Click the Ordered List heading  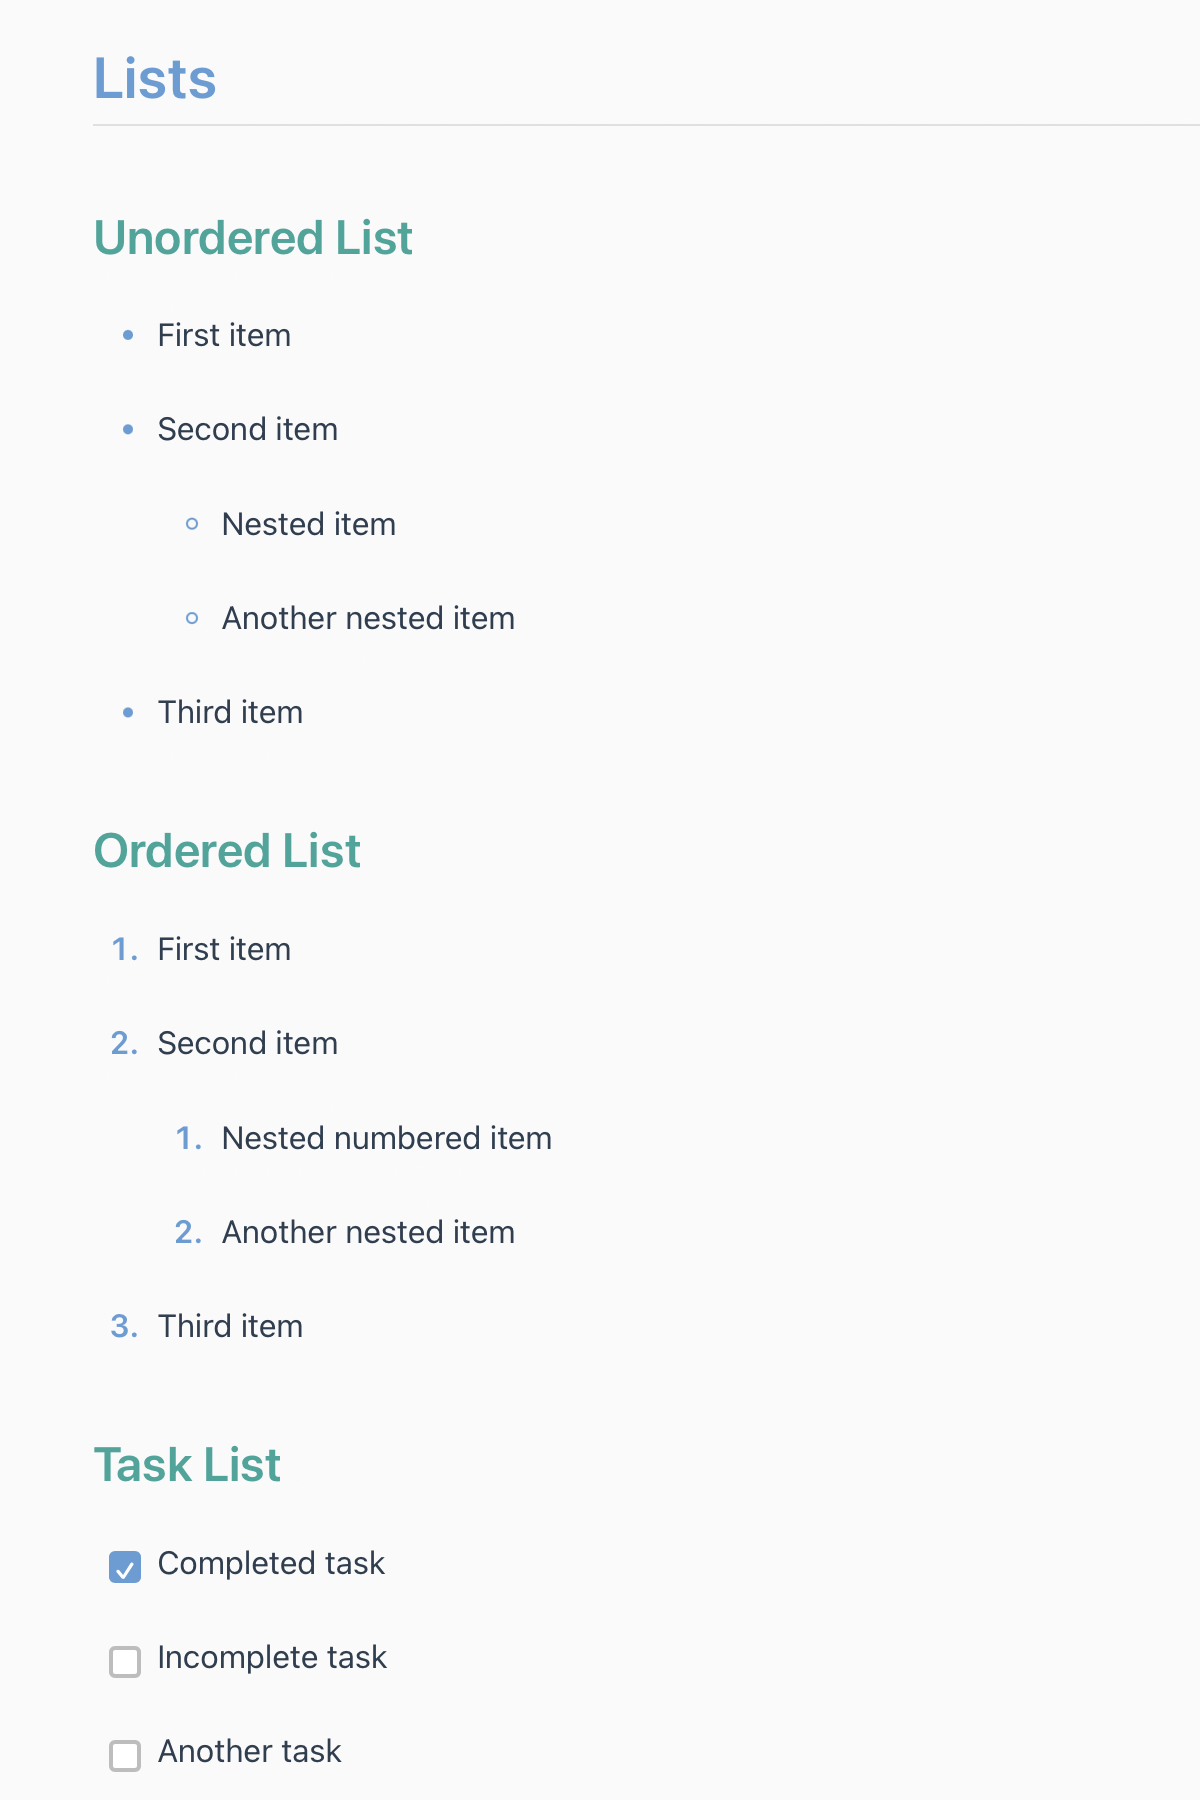pyautogui.click(x=227, y=851)
